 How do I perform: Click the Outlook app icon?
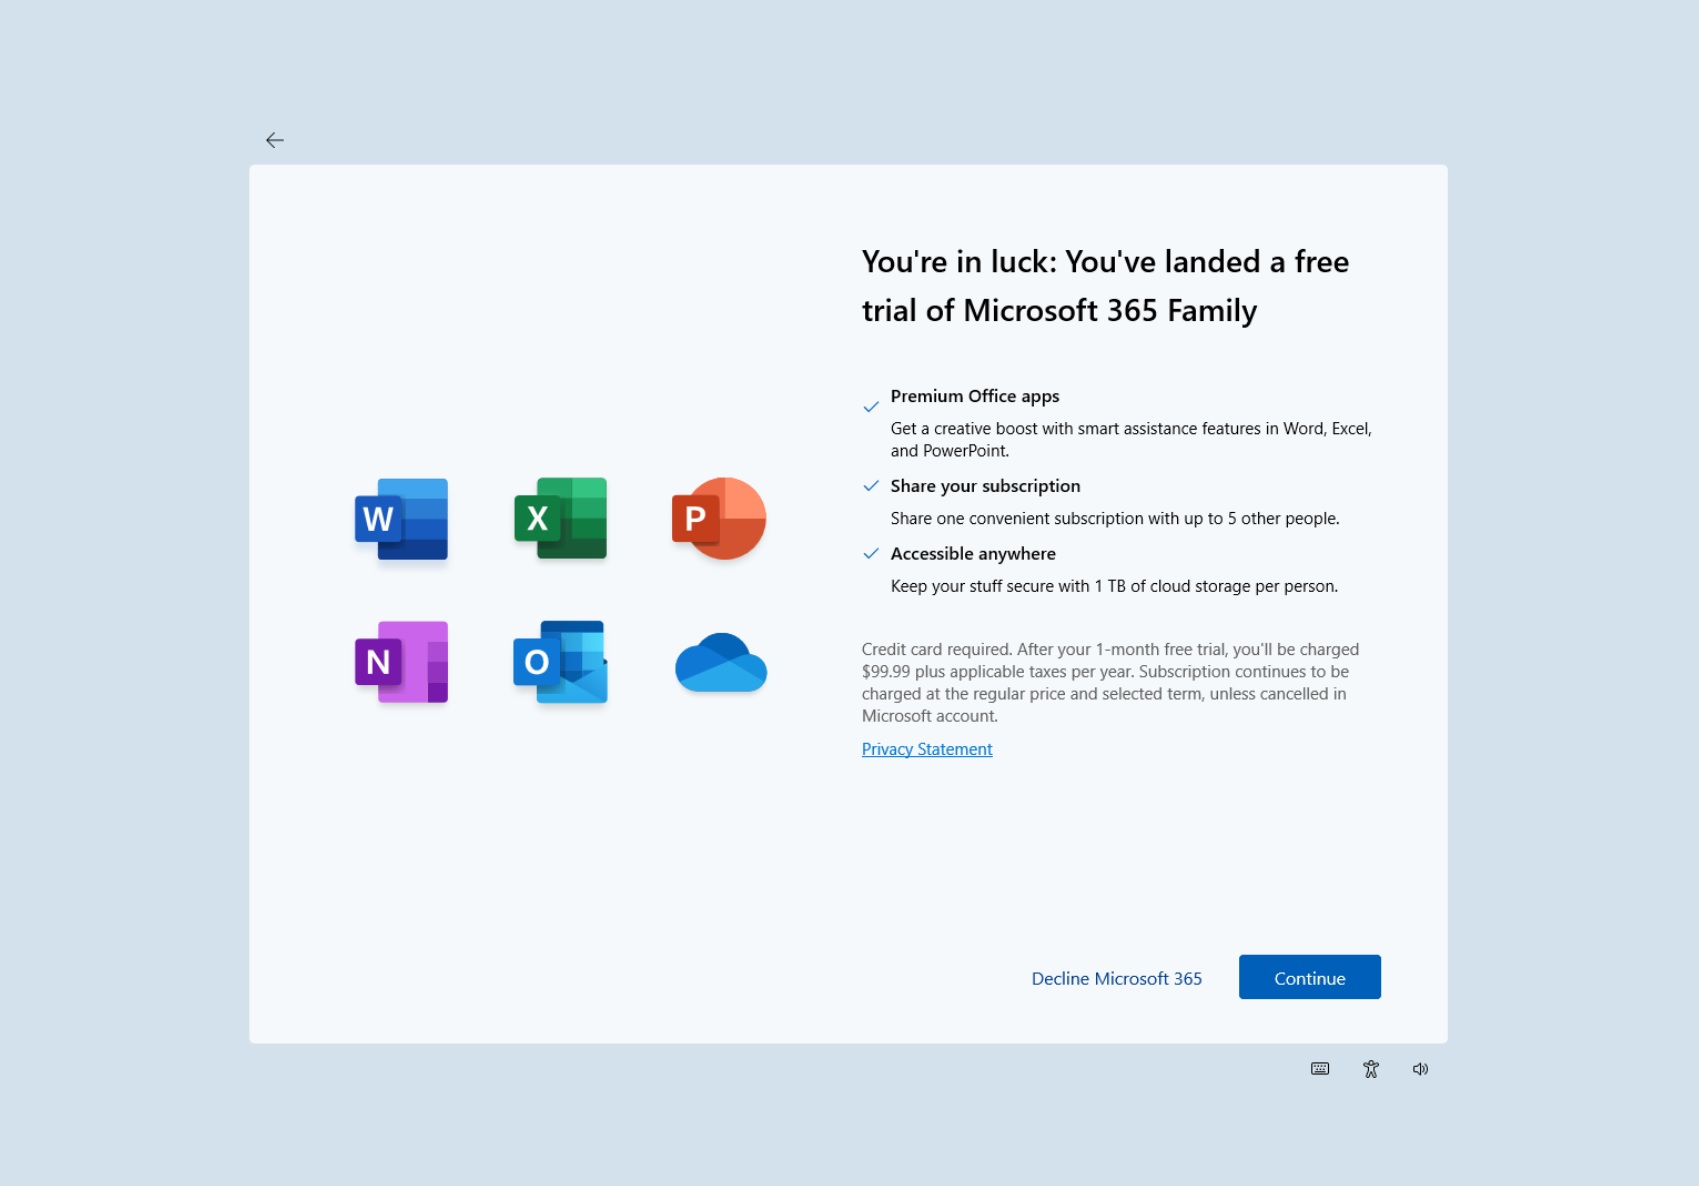pyautogui.click(x=560, y=662)
